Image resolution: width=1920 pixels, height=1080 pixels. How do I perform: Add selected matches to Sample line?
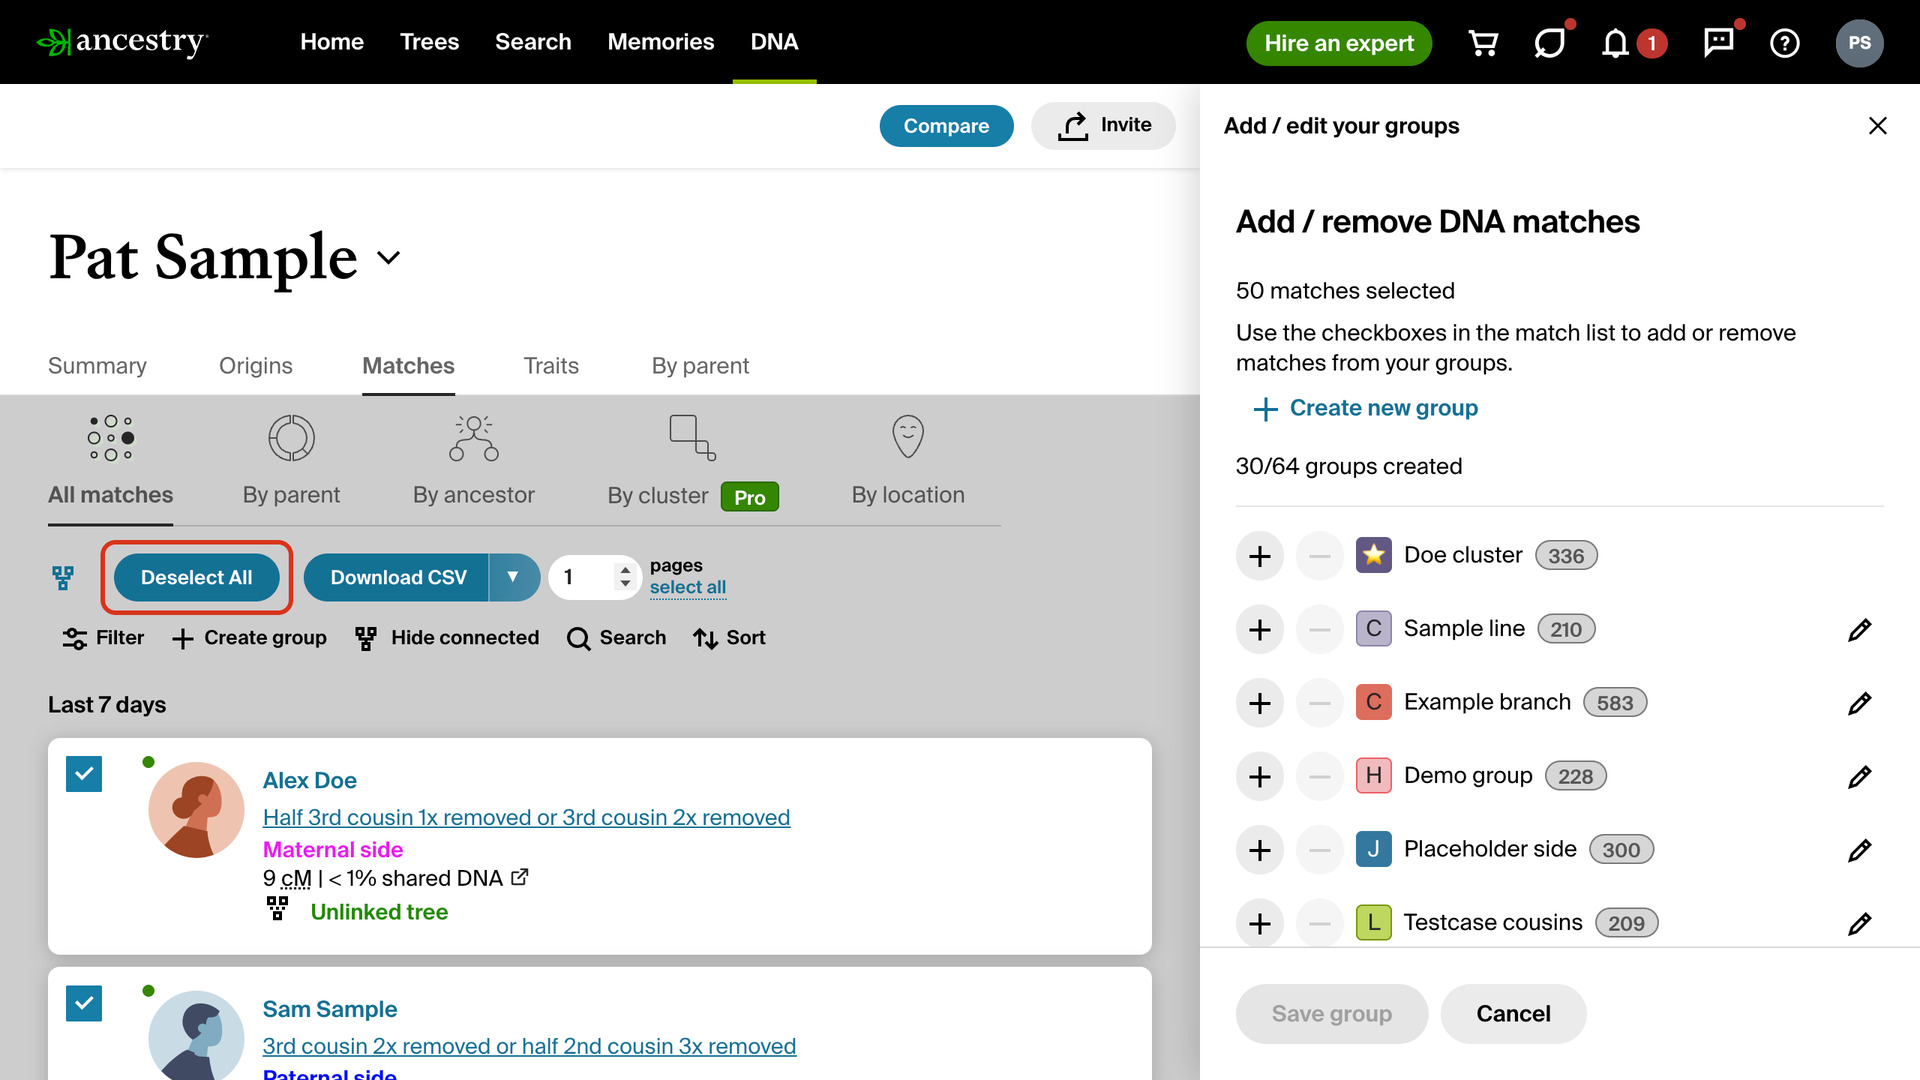[x=1260, y=630]
